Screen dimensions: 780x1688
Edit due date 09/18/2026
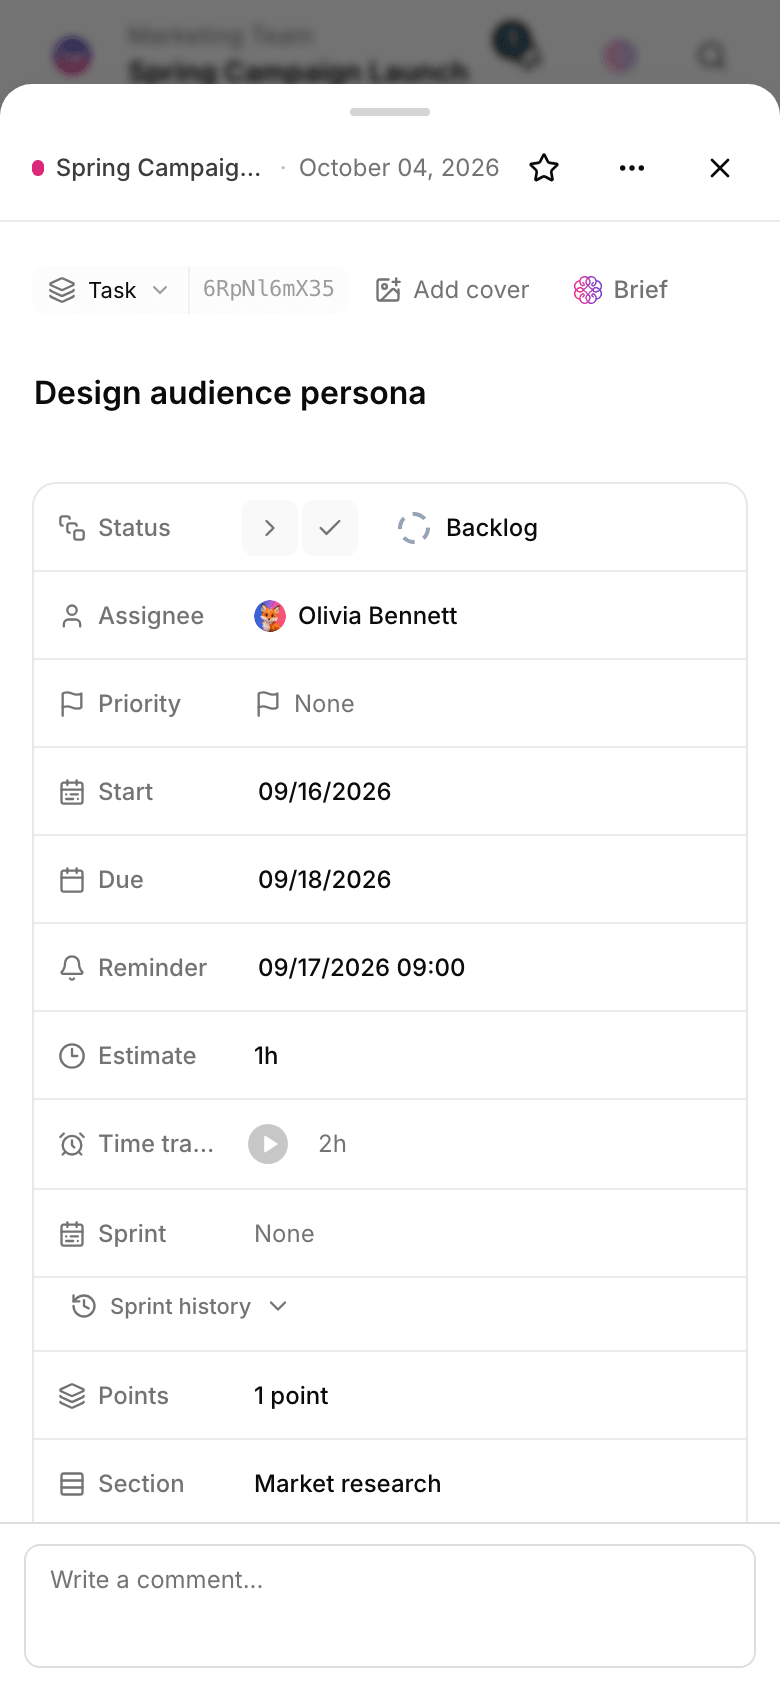point(324,880)
